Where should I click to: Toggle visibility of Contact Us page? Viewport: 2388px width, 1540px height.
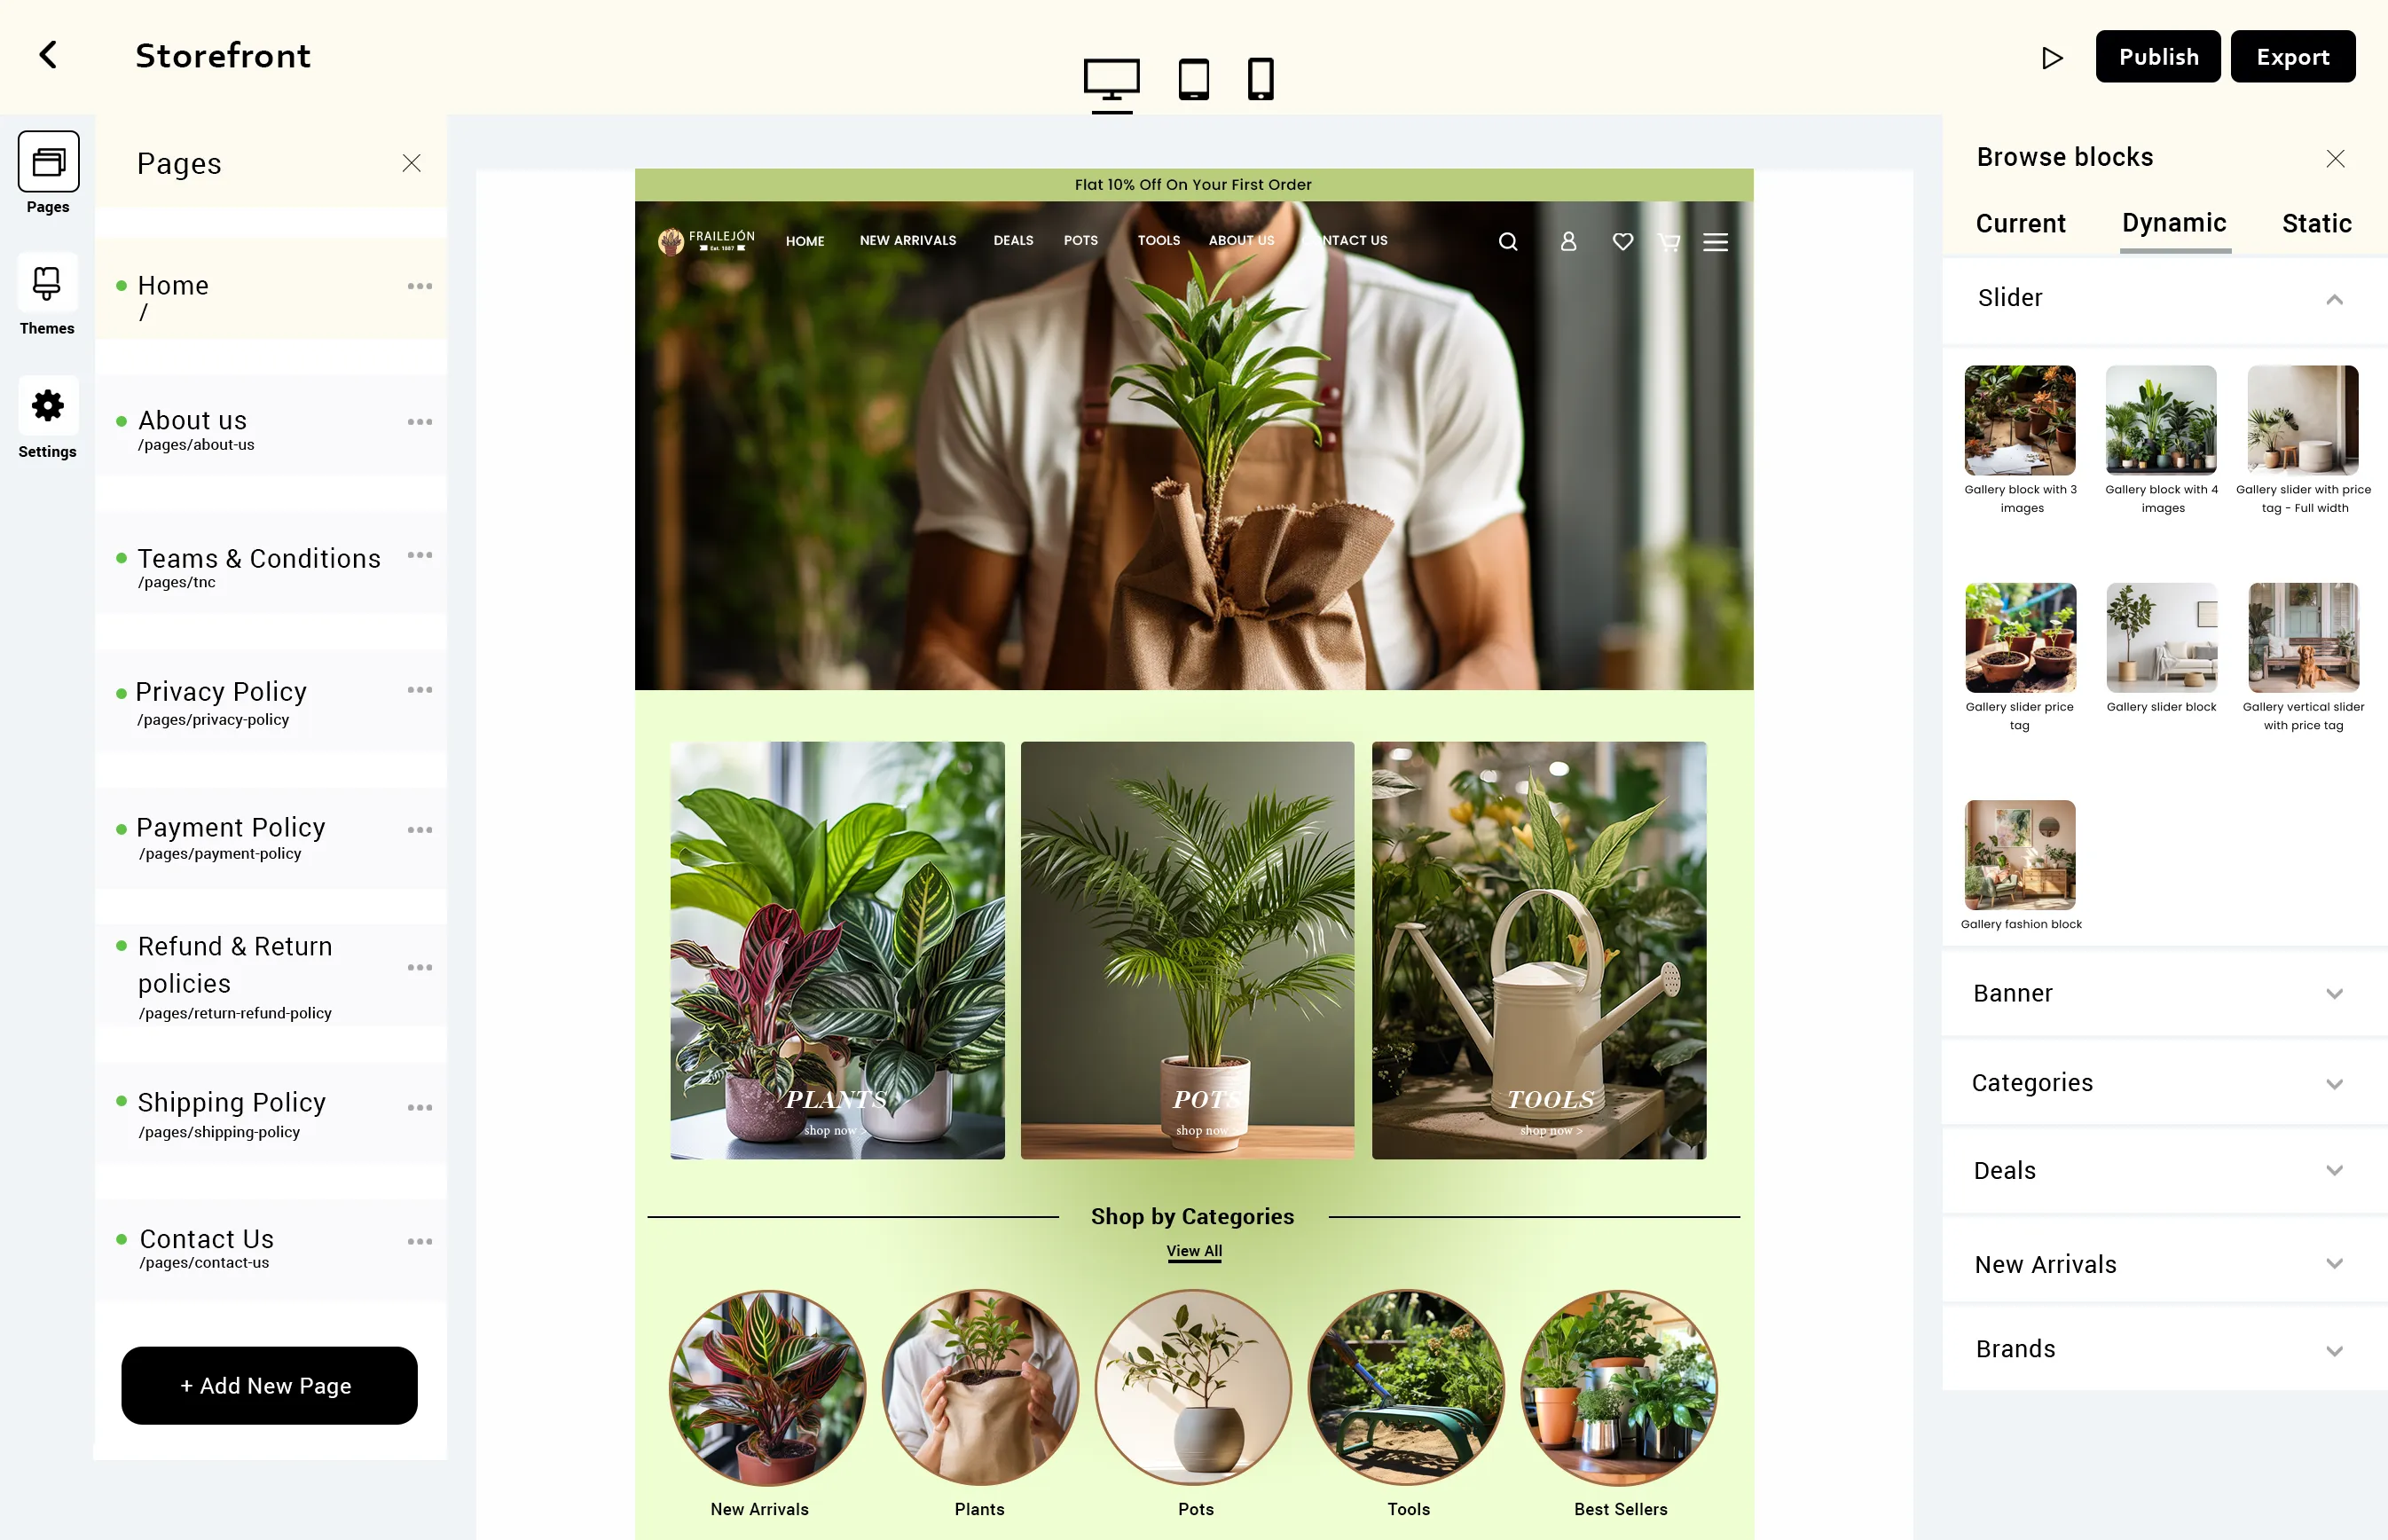[123, 1239]
